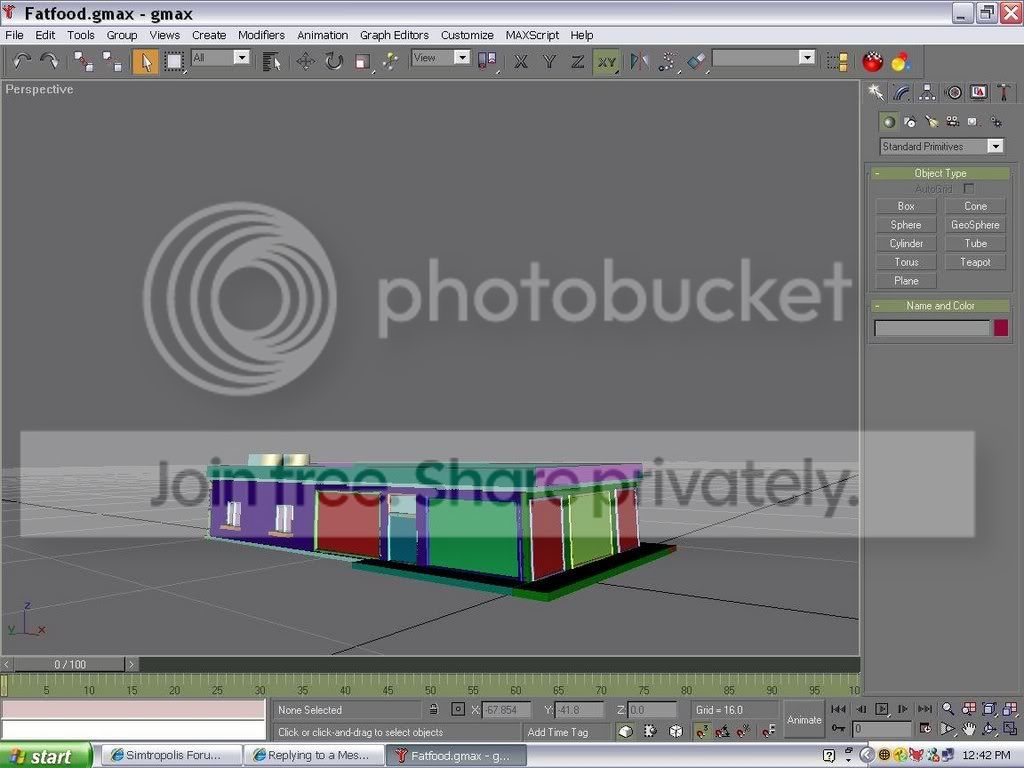Viewport: 1024px width, 768px height.
Task: Click the Box primitive button
Action: pyautogui.click(x=906, y=206)
